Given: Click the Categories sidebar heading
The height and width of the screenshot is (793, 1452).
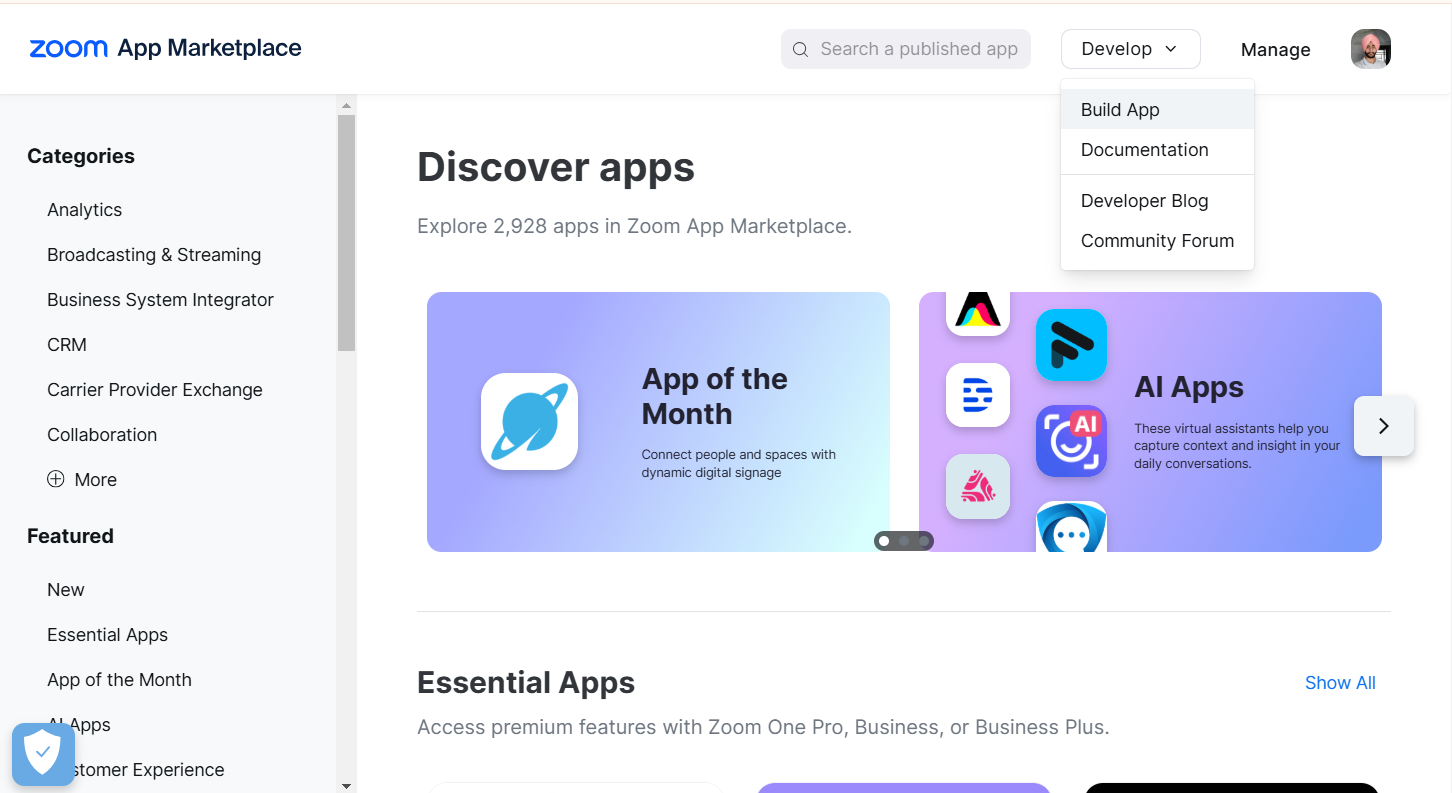Looking at the screenshot, I should coord(81,156).
